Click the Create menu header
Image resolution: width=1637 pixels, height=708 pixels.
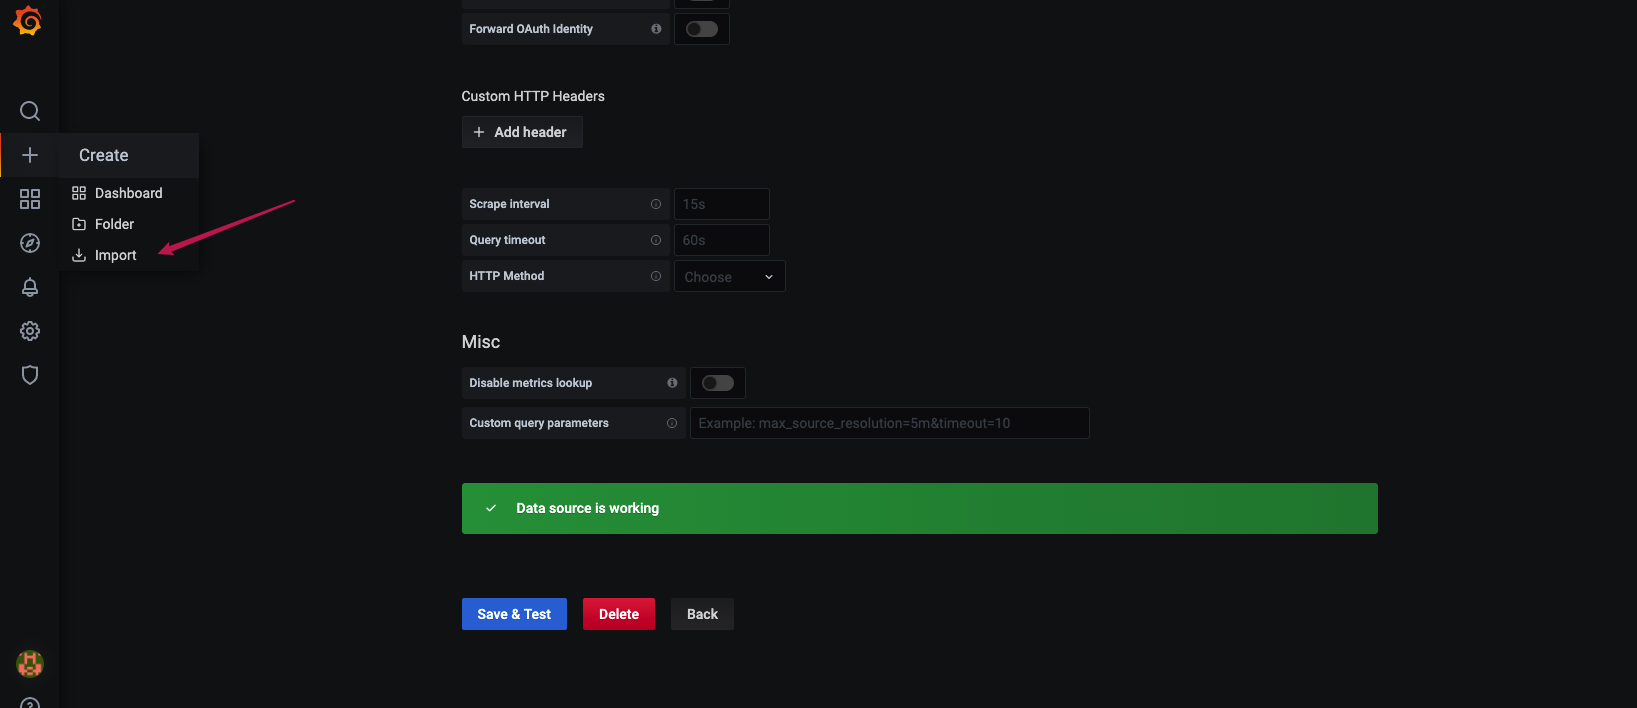tap(129, 155)
